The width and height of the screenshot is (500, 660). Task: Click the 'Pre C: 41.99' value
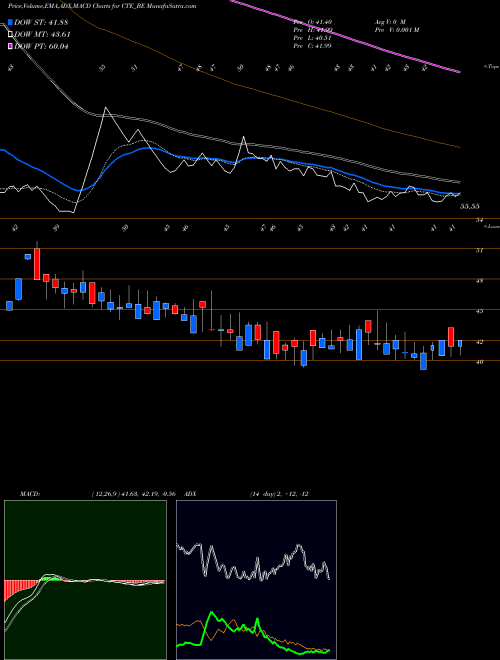(x=313, y=46)
